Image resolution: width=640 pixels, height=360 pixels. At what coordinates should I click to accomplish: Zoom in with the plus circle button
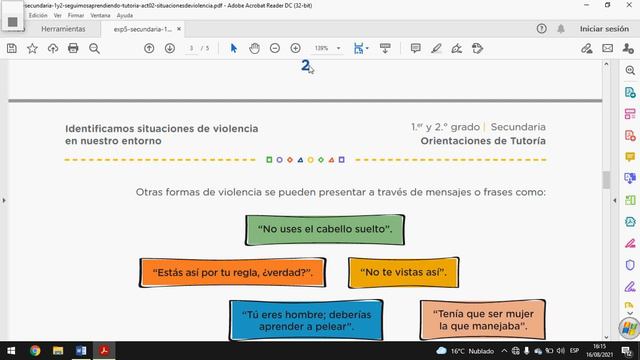[x=296, y=49]
